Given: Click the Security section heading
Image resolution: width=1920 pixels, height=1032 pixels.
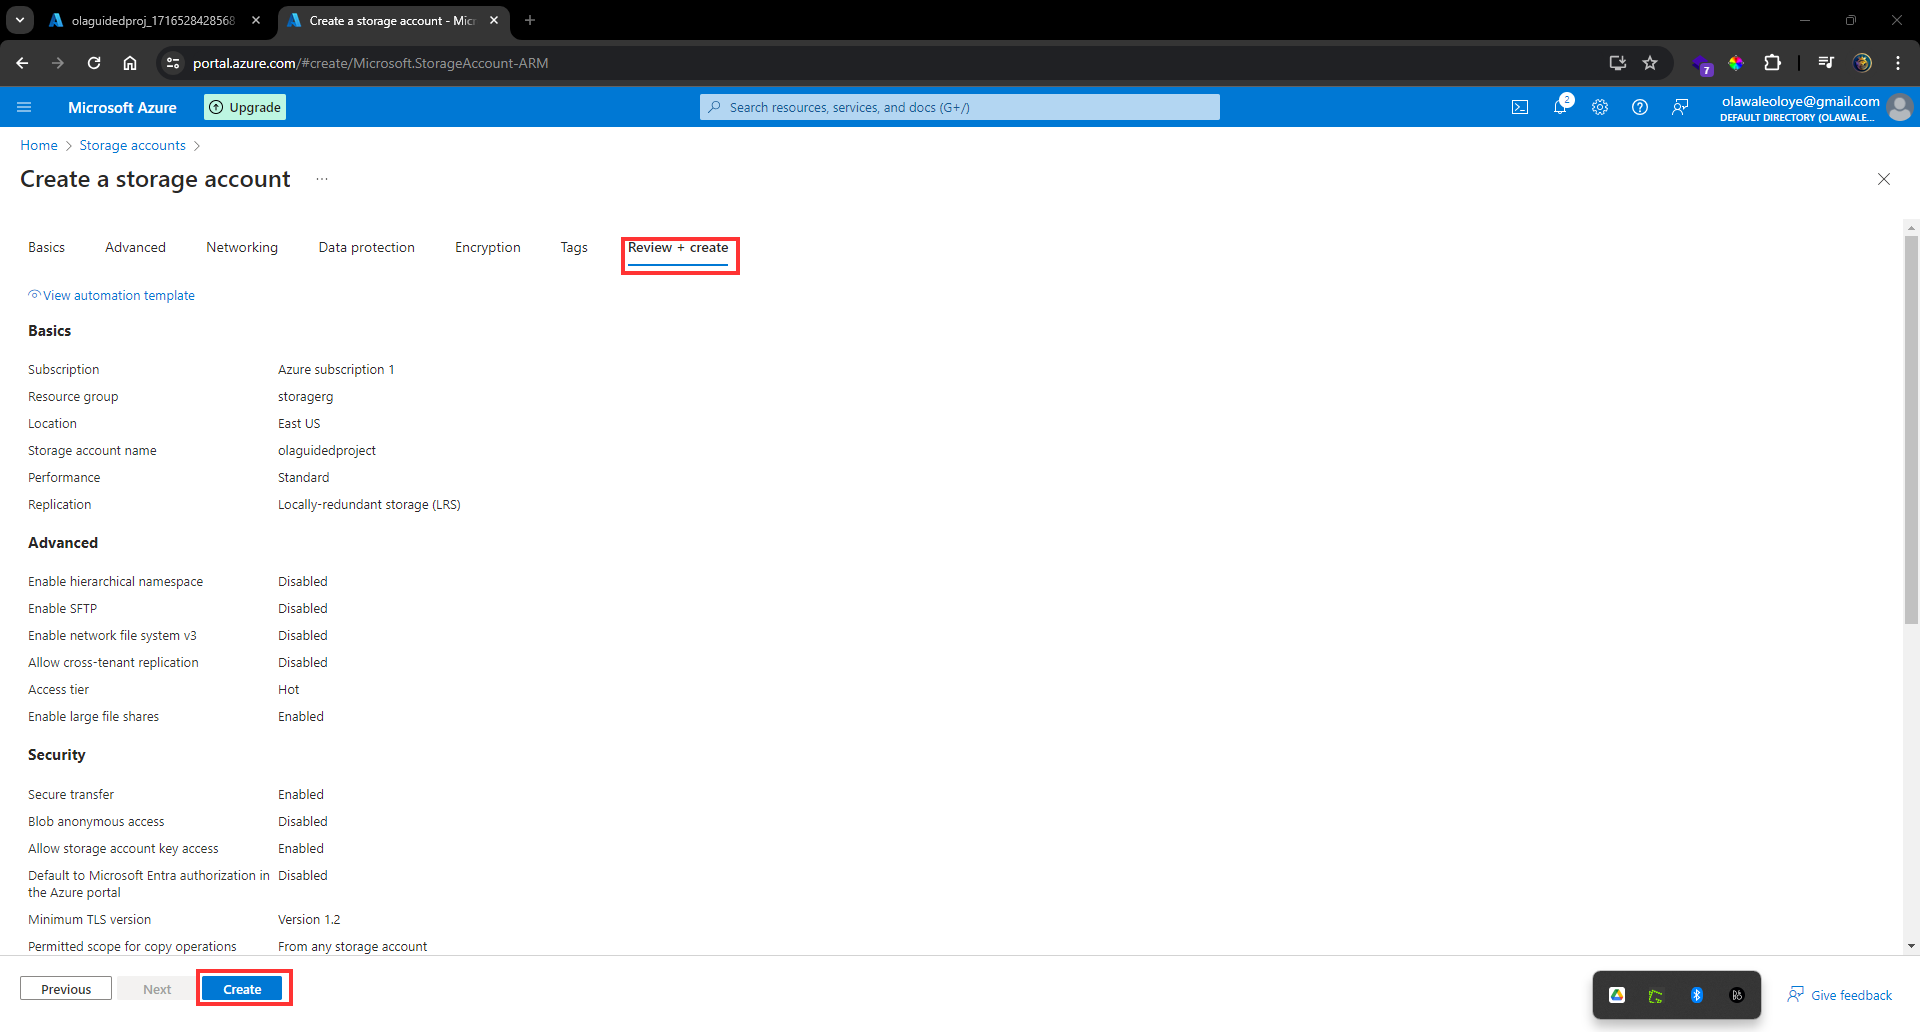Looking at the screenshot, I should 57,755.
